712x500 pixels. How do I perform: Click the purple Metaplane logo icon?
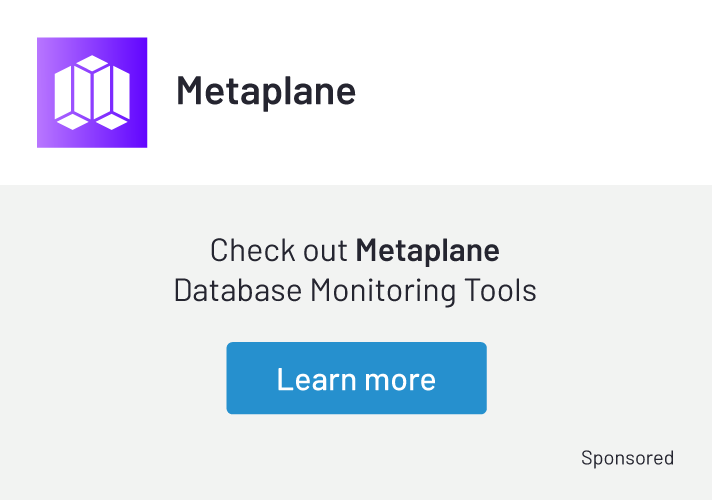click(92, 92)
